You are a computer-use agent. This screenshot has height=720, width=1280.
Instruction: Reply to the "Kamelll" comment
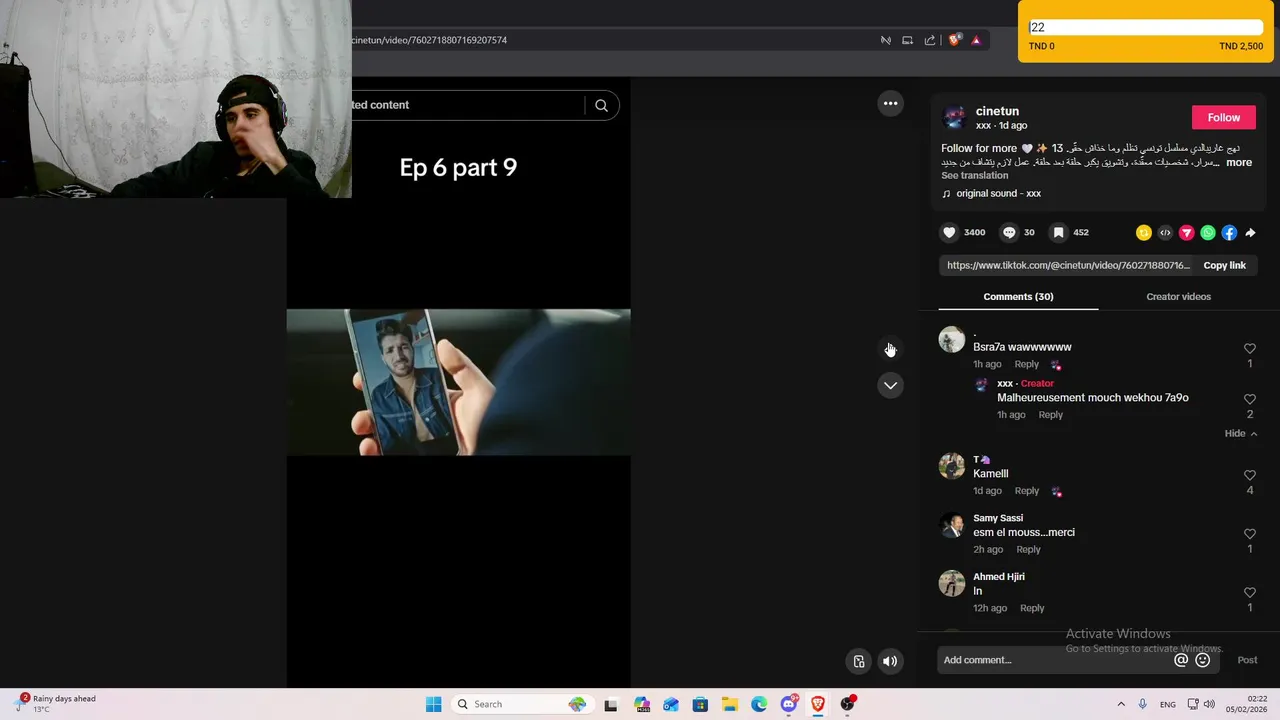[1026, 491]
